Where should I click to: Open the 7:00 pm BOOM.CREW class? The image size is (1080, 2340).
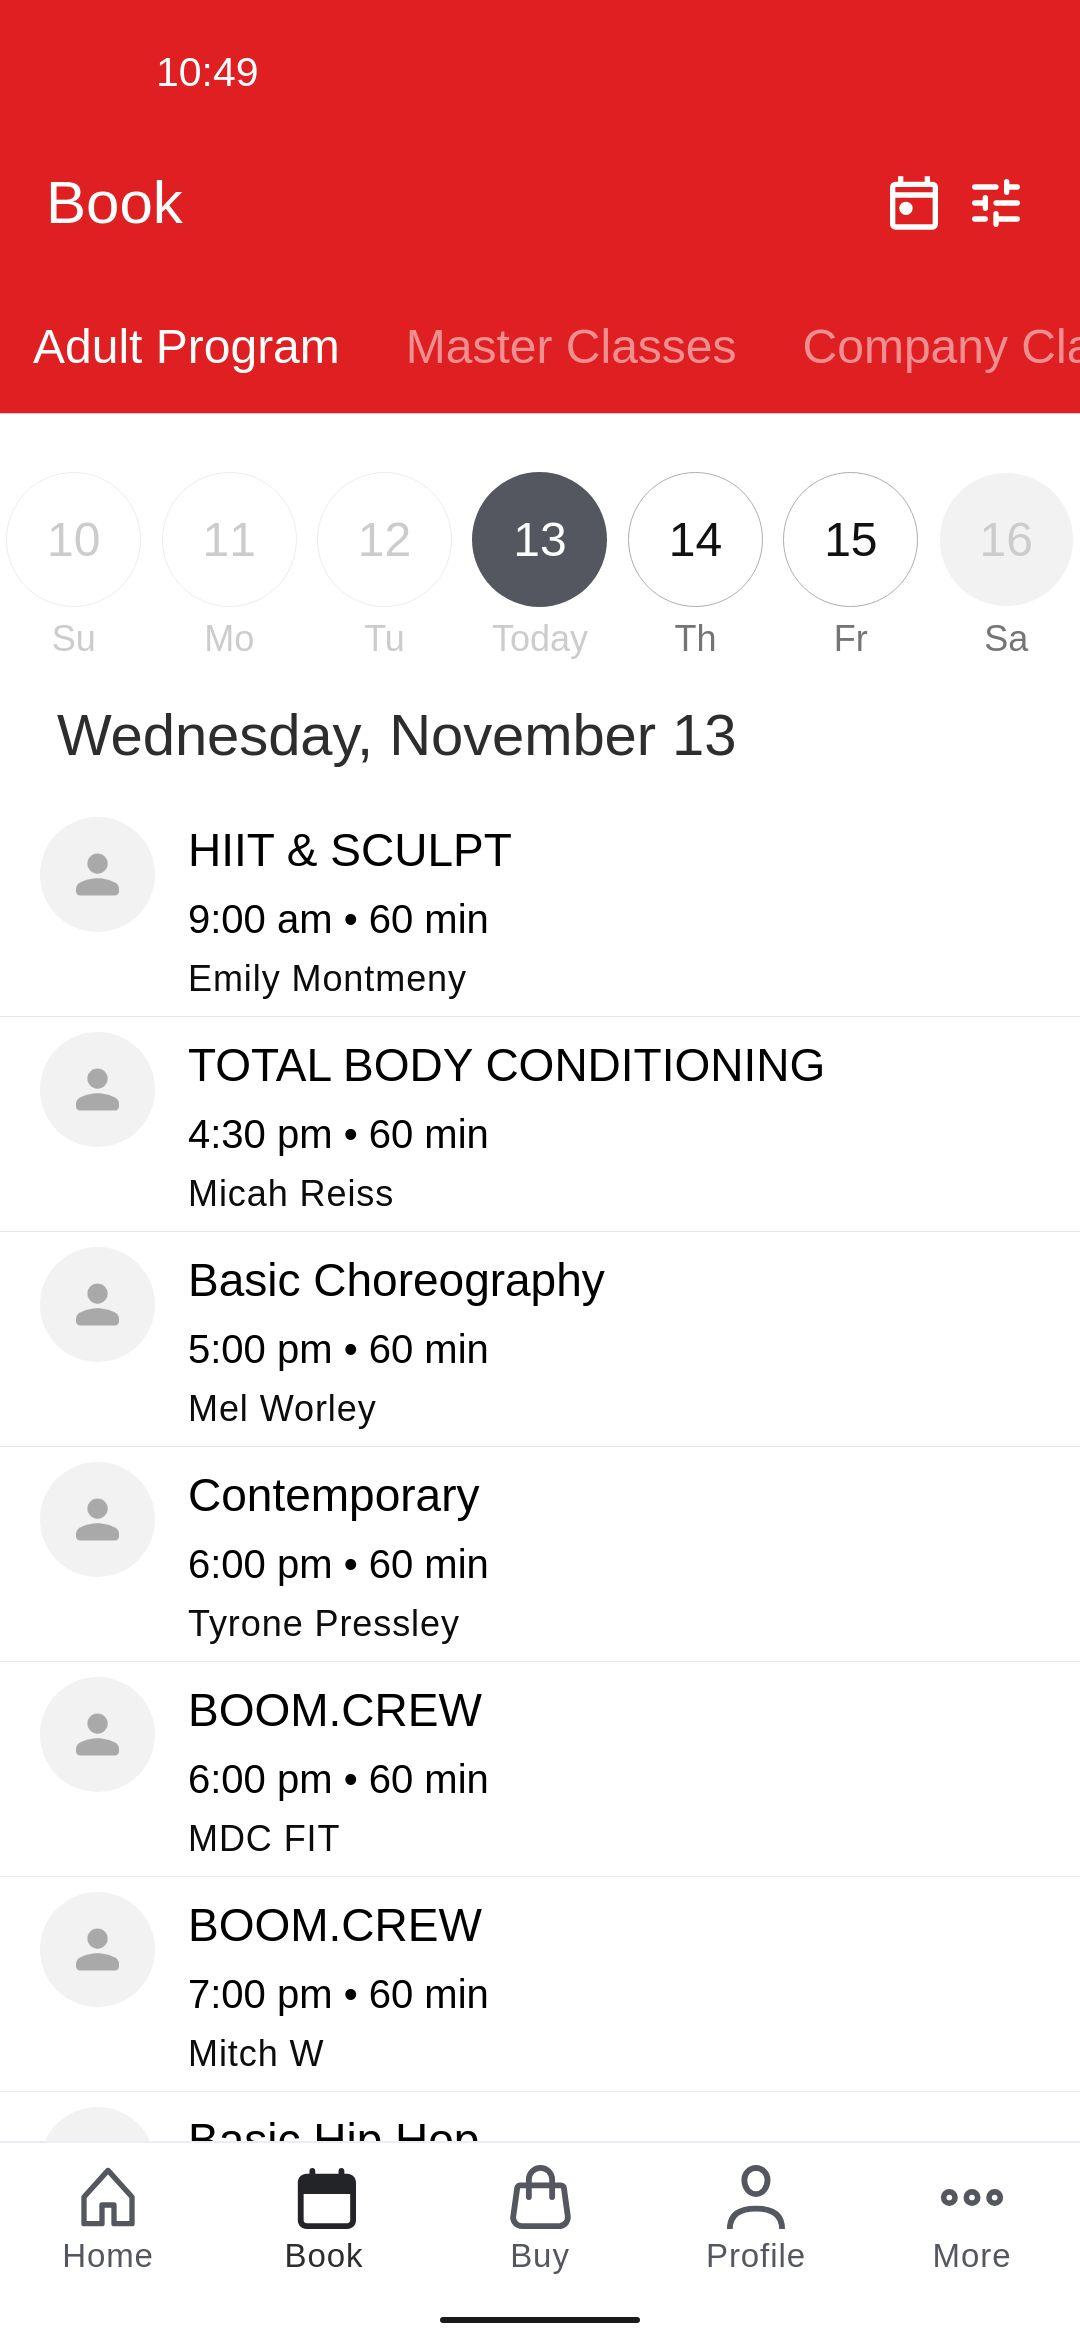pos(540,1985)
